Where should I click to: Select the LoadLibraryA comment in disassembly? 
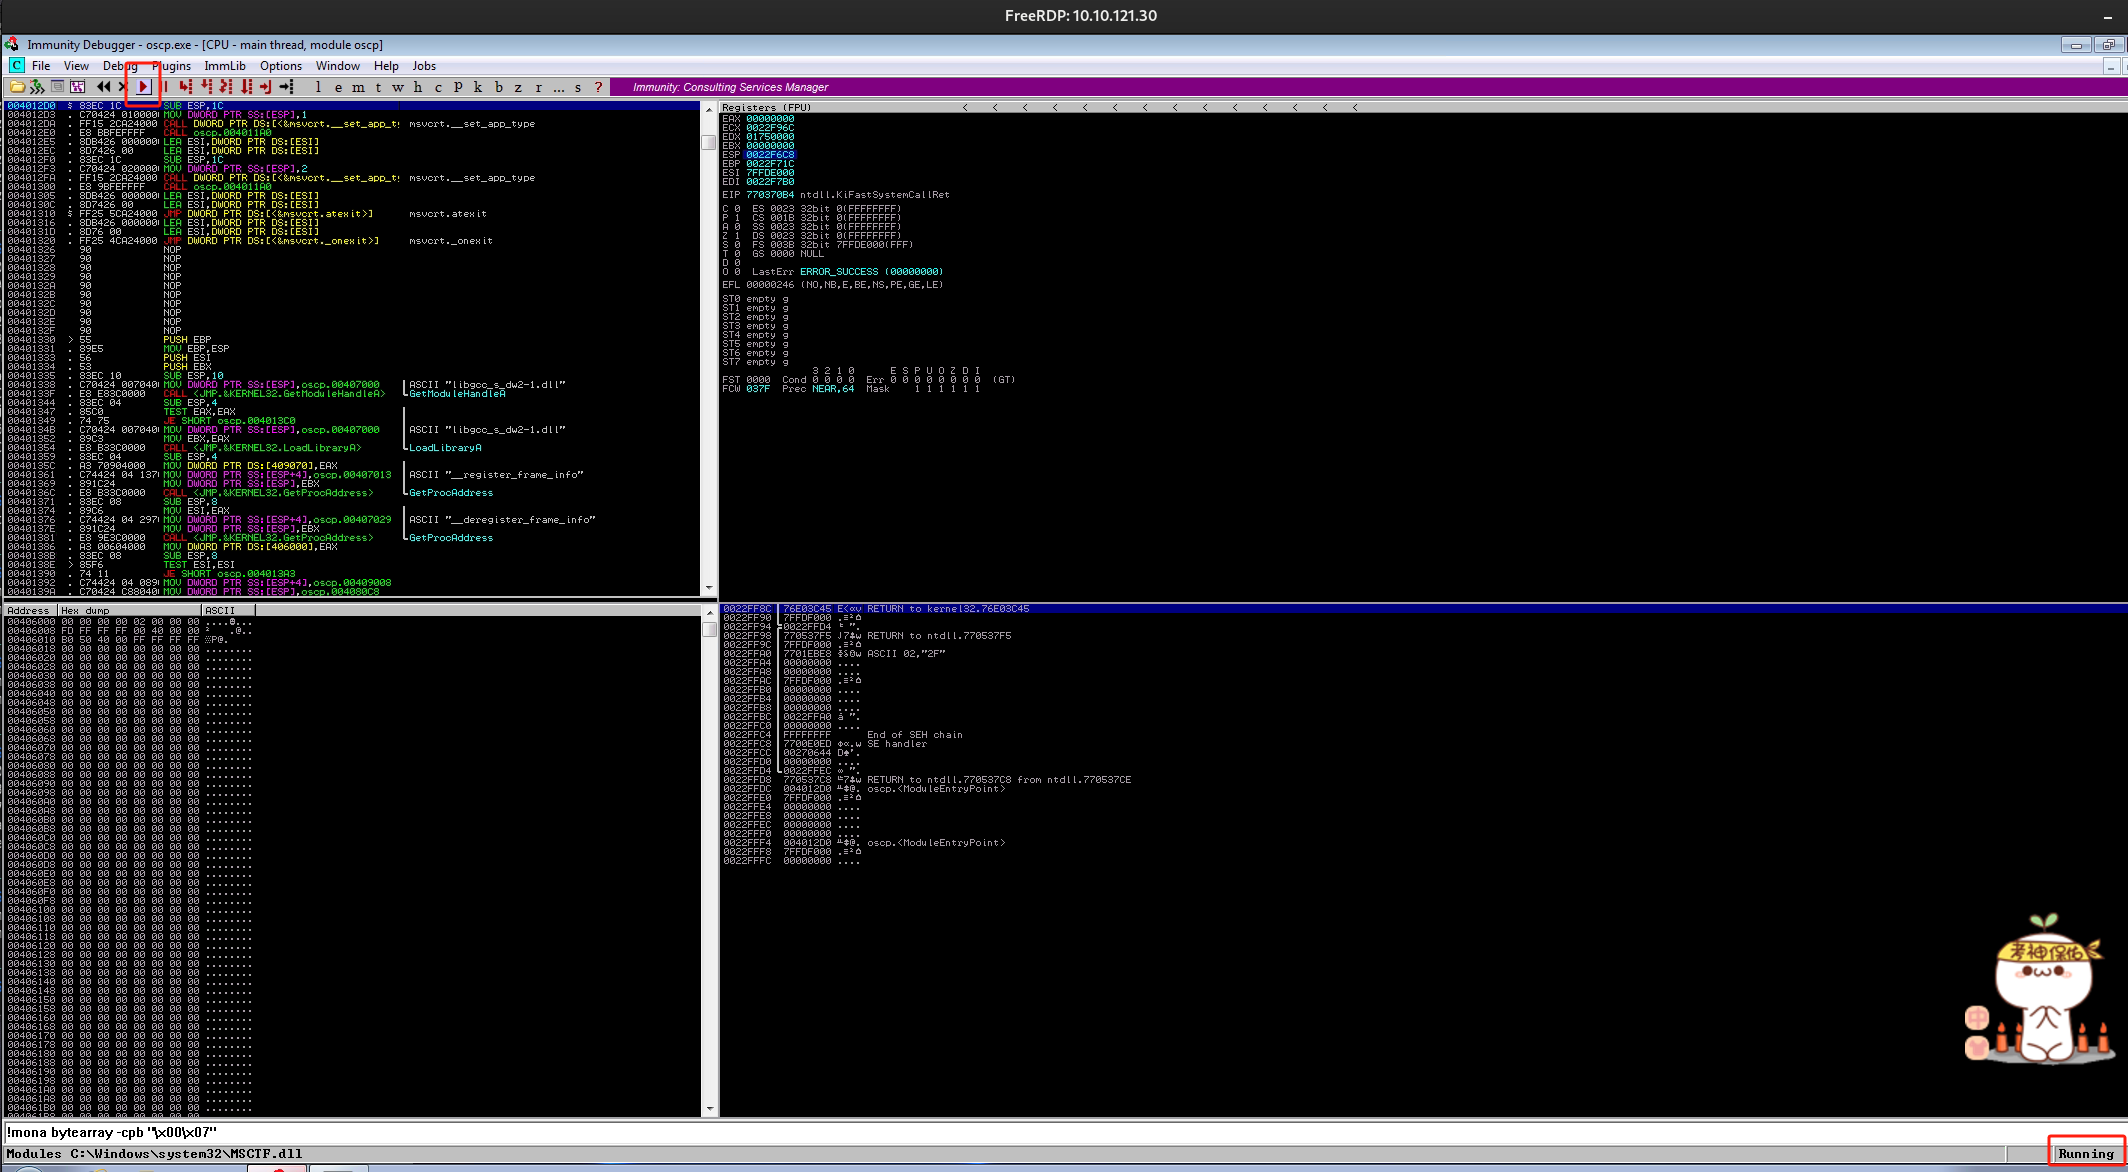coord(445,448)
